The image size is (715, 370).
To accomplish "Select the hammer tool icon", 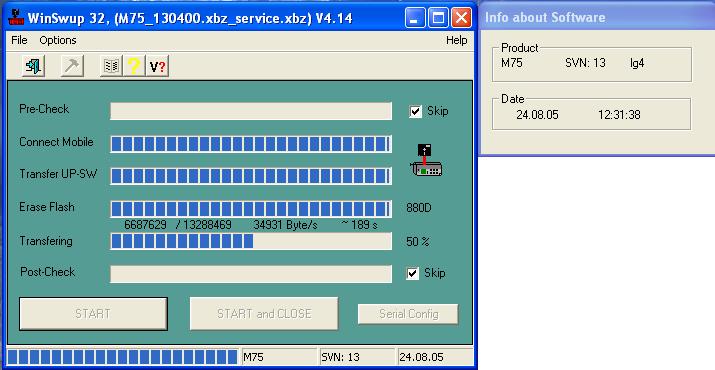I will pyautogui.click(x=72, y=66).
